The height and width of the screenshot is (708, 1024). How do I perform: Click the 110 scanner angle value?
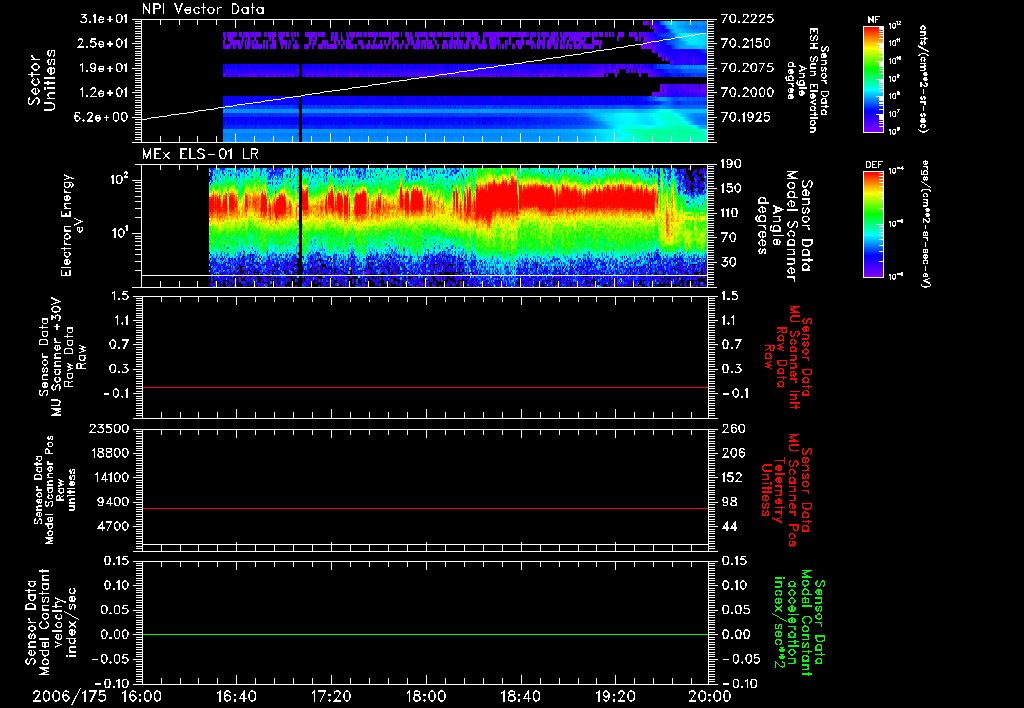coord(731,213)
